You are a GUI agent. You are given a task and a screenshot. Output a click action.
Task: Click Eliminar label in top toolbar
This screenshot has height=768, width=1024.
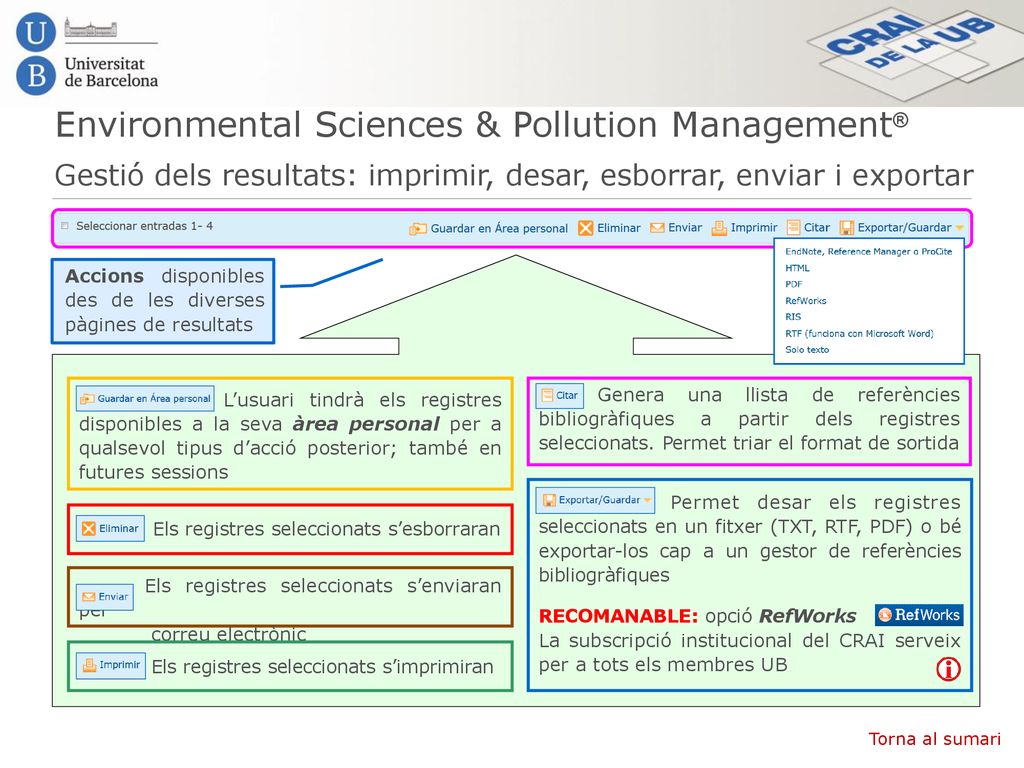(618, 228)
